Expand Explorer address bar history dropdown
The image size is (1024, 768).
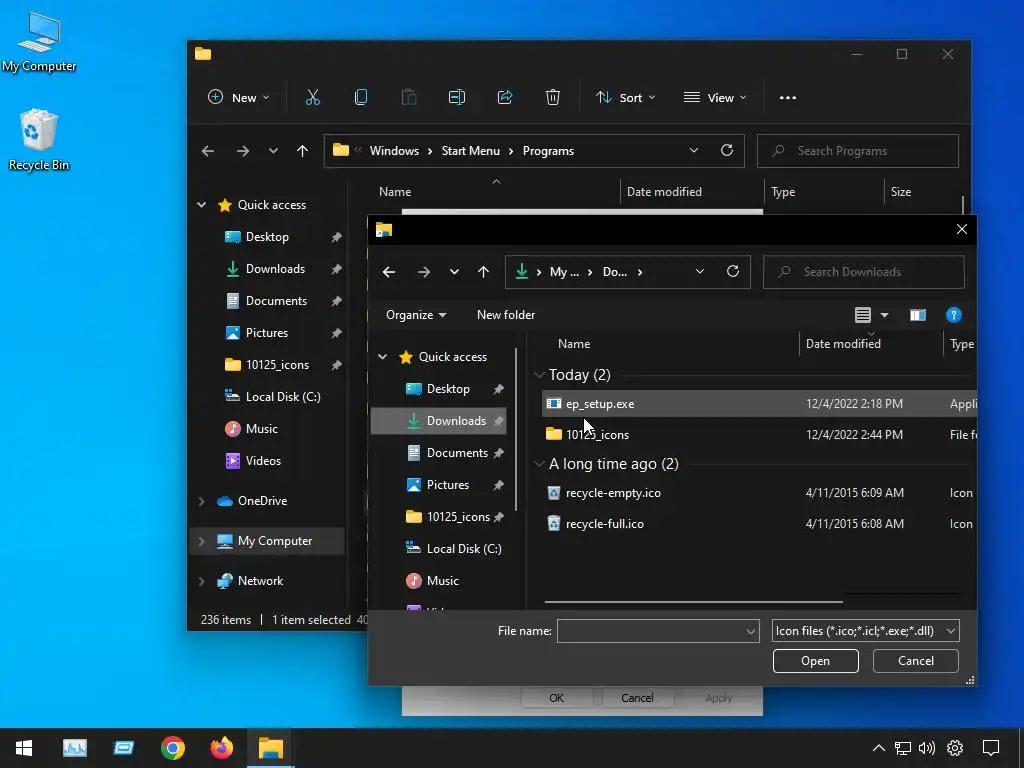[x=694, y=150]
